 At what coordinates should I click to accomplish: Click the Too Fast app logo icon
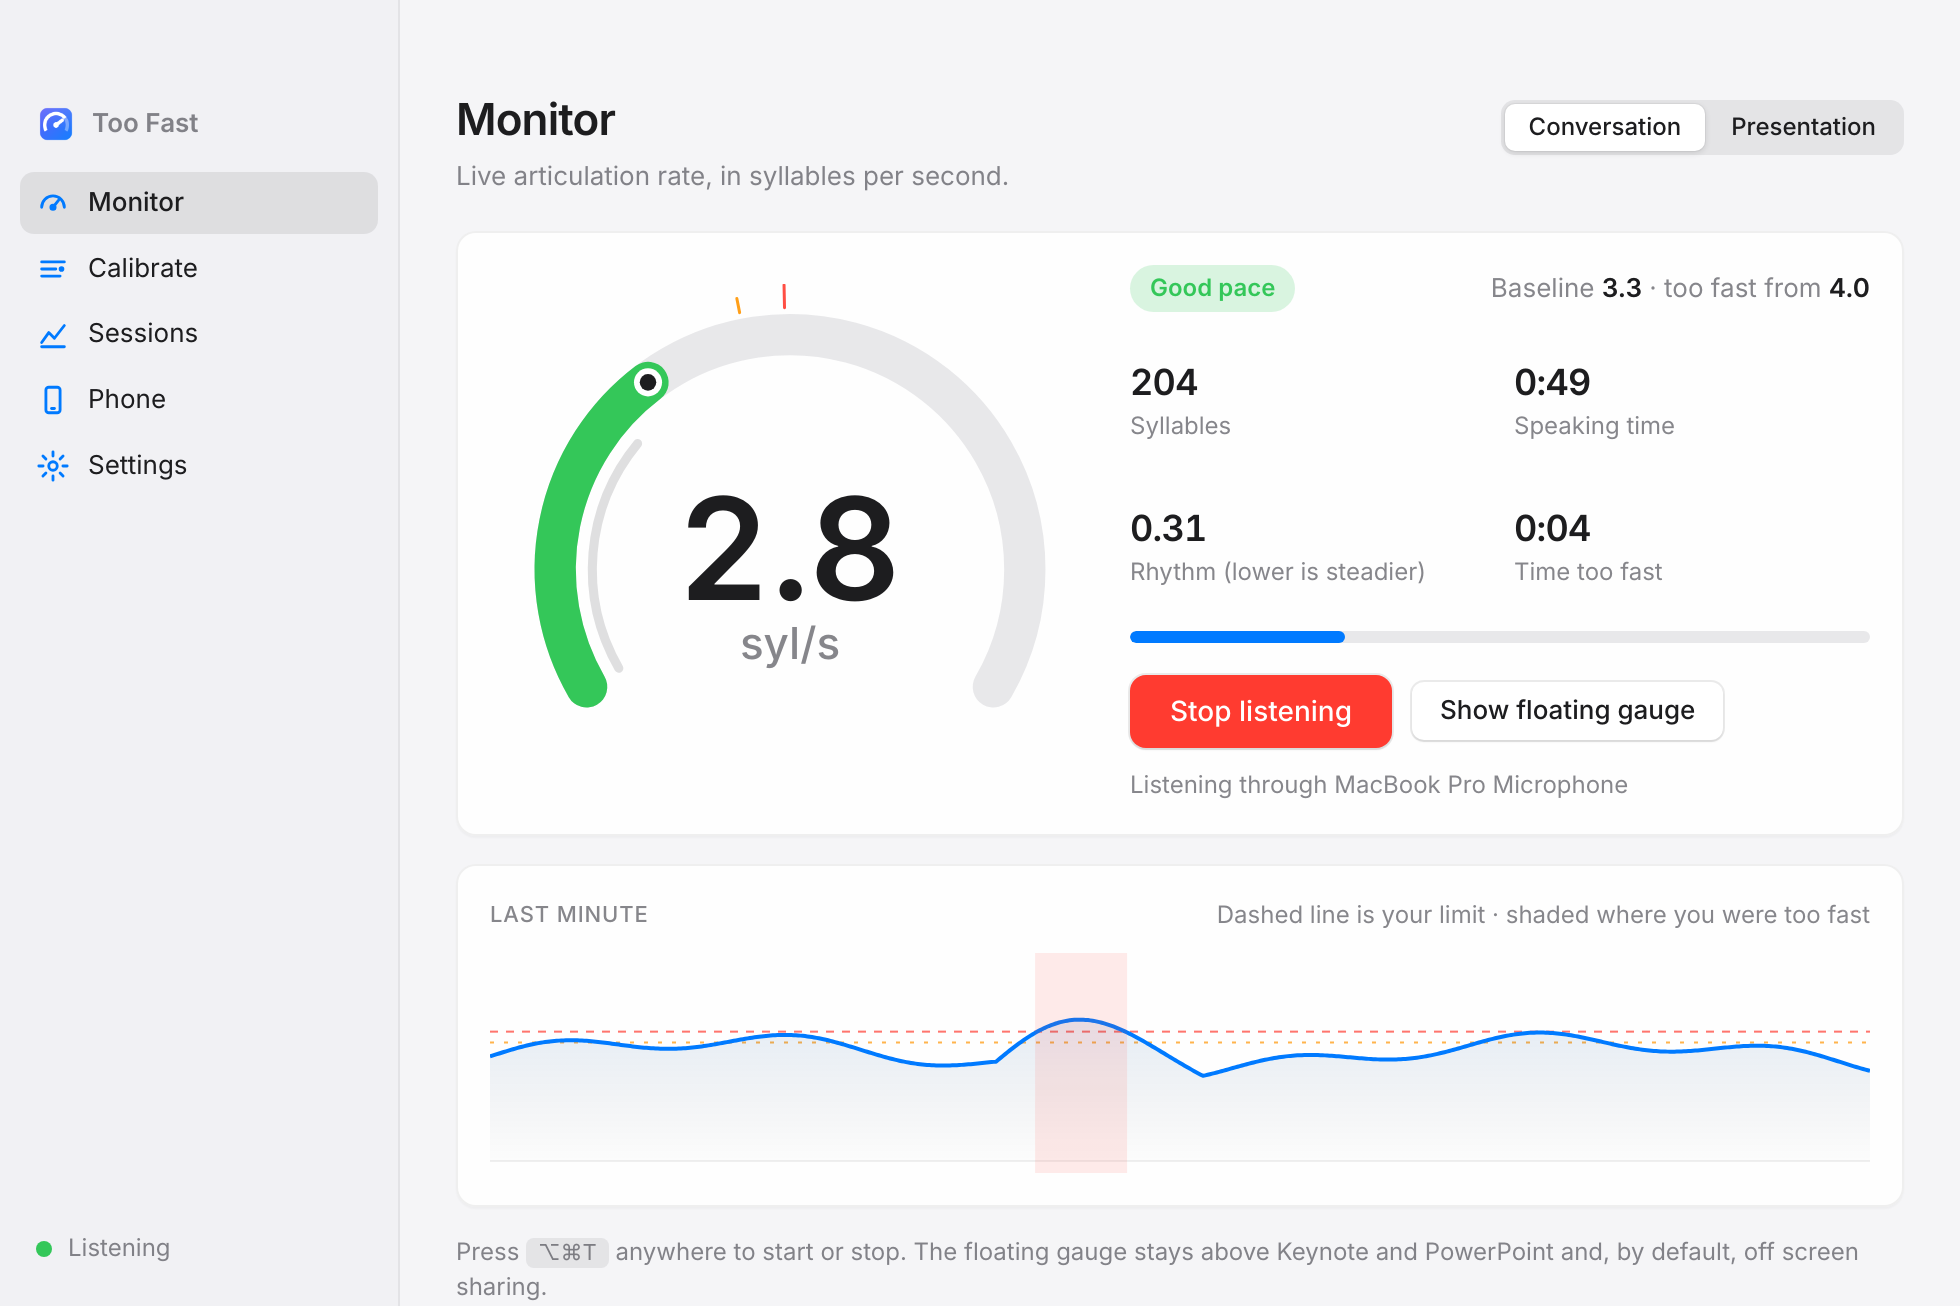click(x=56, y=123)
